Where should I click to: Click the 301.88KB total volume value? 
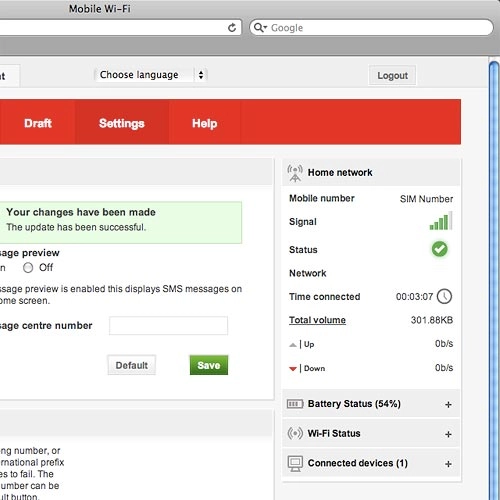tap(432, 320)
